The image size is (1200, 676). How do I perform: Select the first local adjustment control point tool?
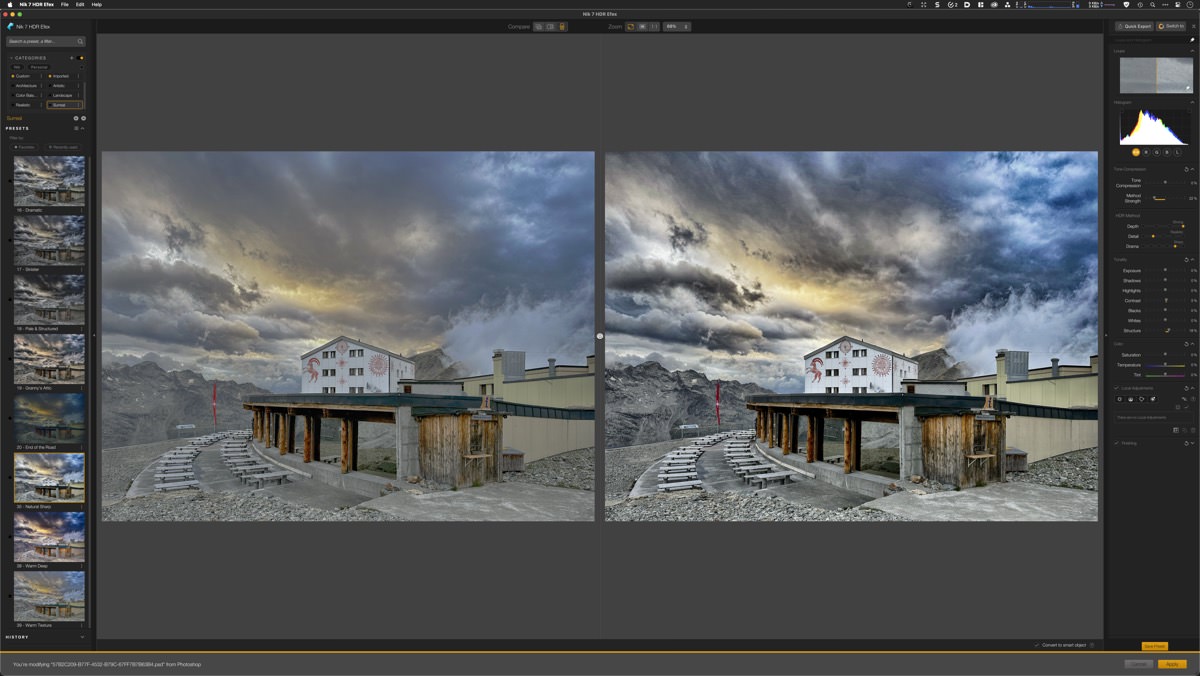tap(1119, 399)
